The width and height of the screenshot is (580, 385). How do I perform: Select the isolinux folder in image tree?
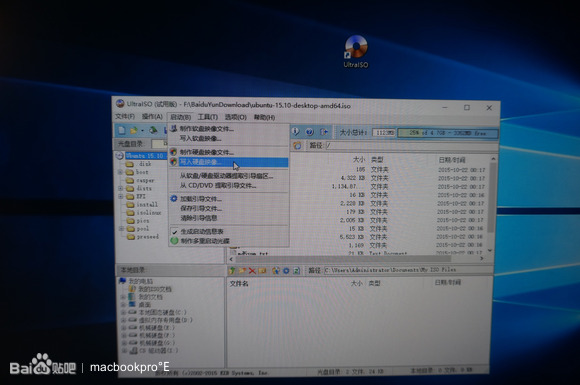149,213
